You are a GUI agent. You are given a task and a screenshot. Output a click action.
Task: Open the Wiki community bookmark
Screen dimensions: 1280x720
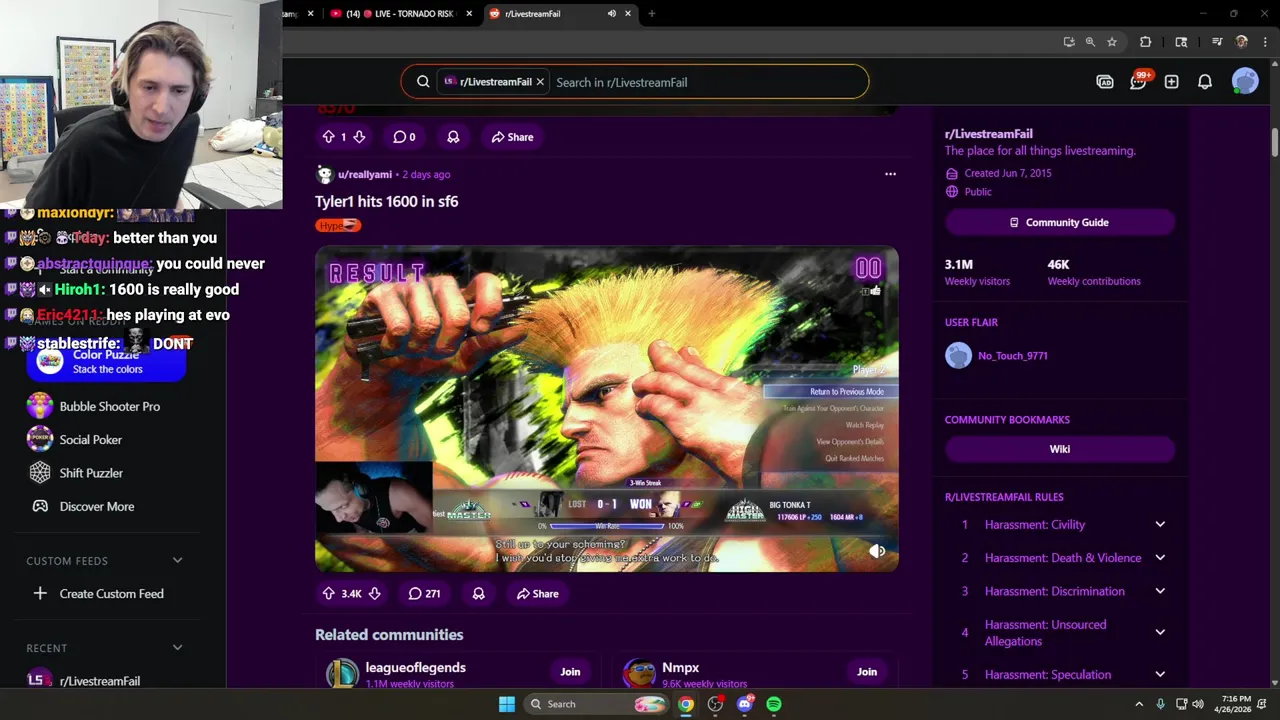1059,449
